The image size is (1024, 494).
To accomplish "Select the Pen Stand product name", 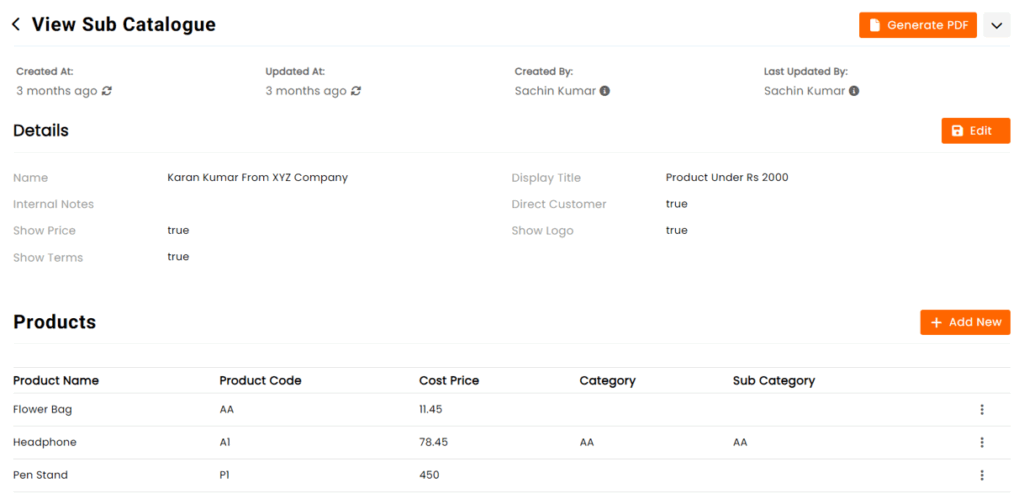I will [40, 475].
